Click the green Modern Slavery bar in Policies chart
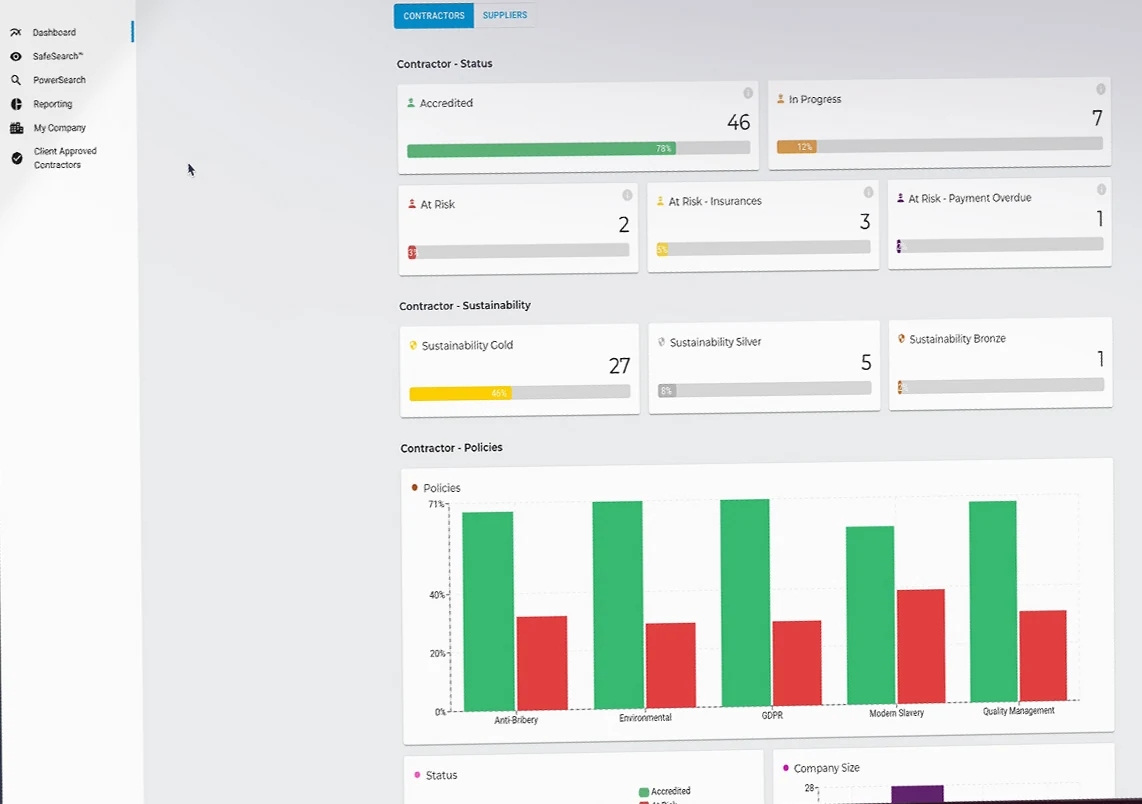This screenshot has width=1142, height=804. coord(870,615)
